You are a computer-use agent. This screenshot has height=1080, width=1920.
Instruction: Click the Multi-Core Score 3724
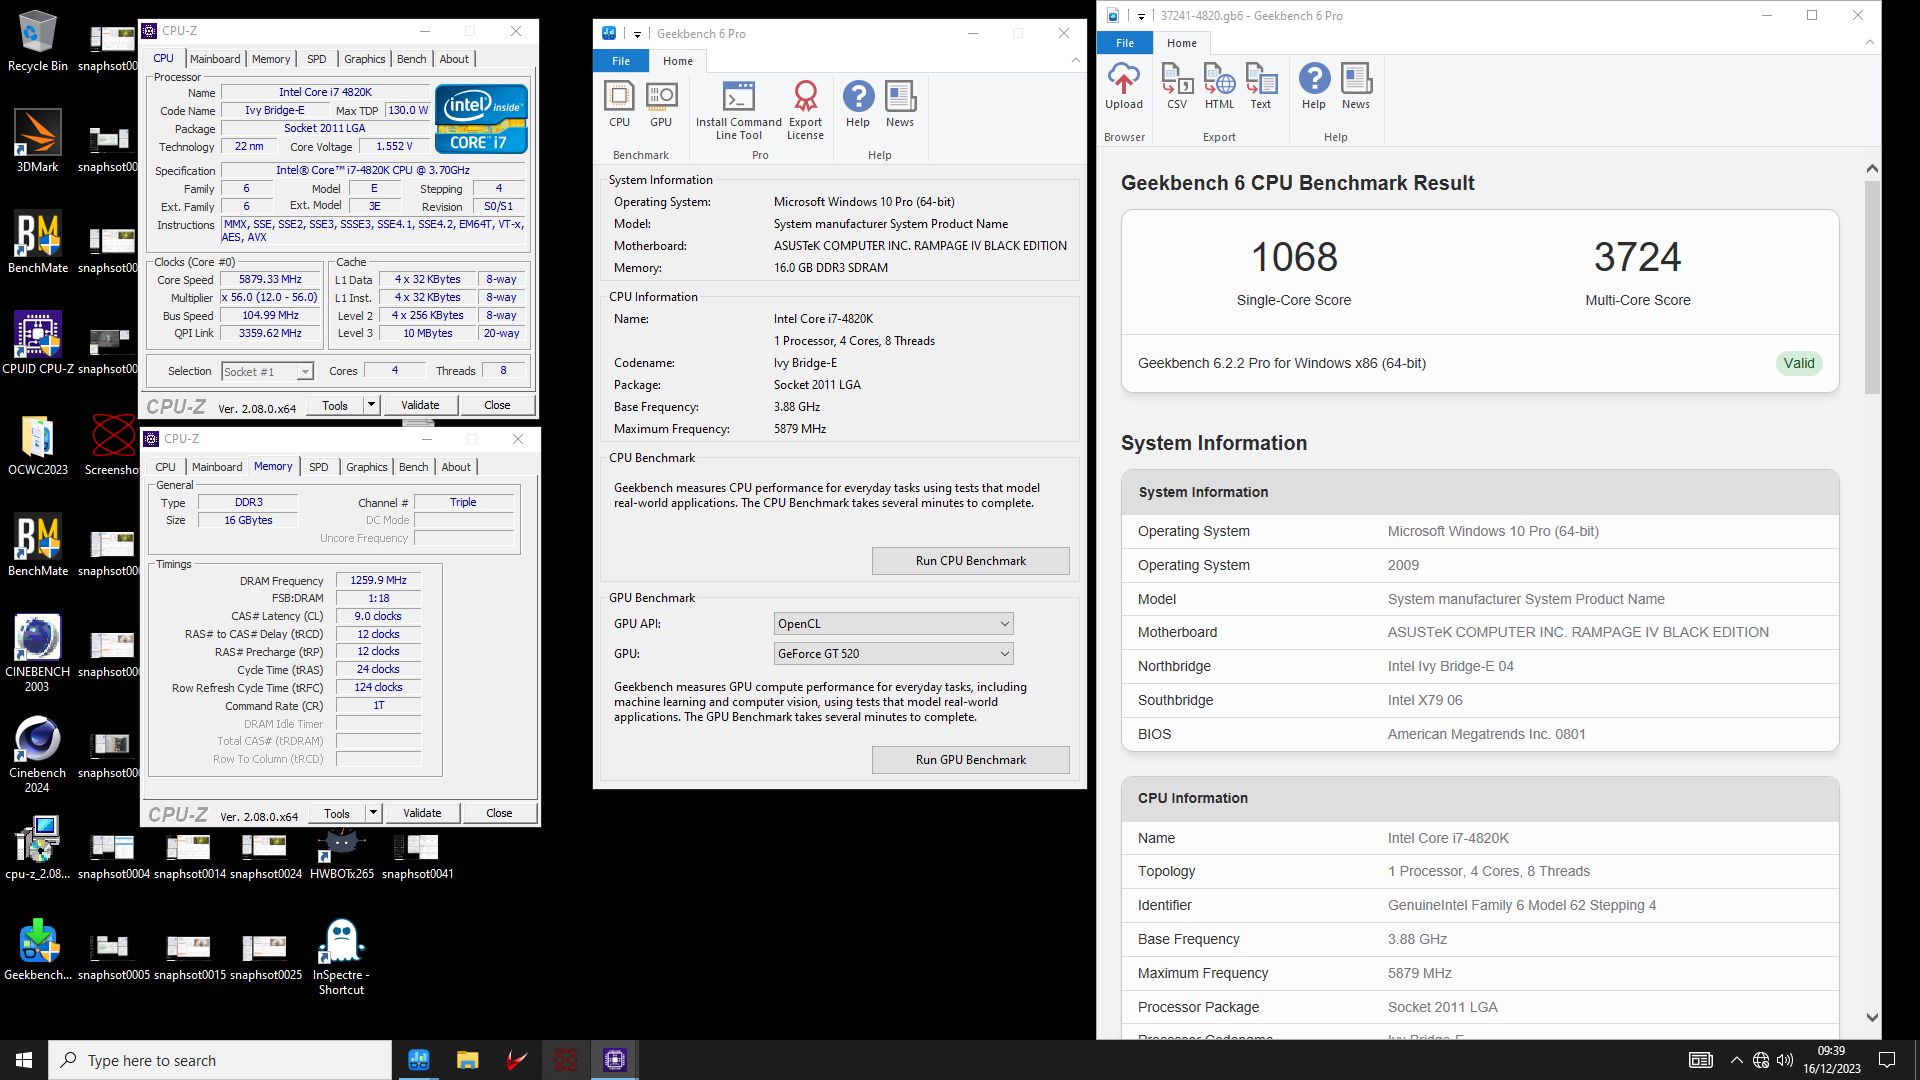[1637, 257]
